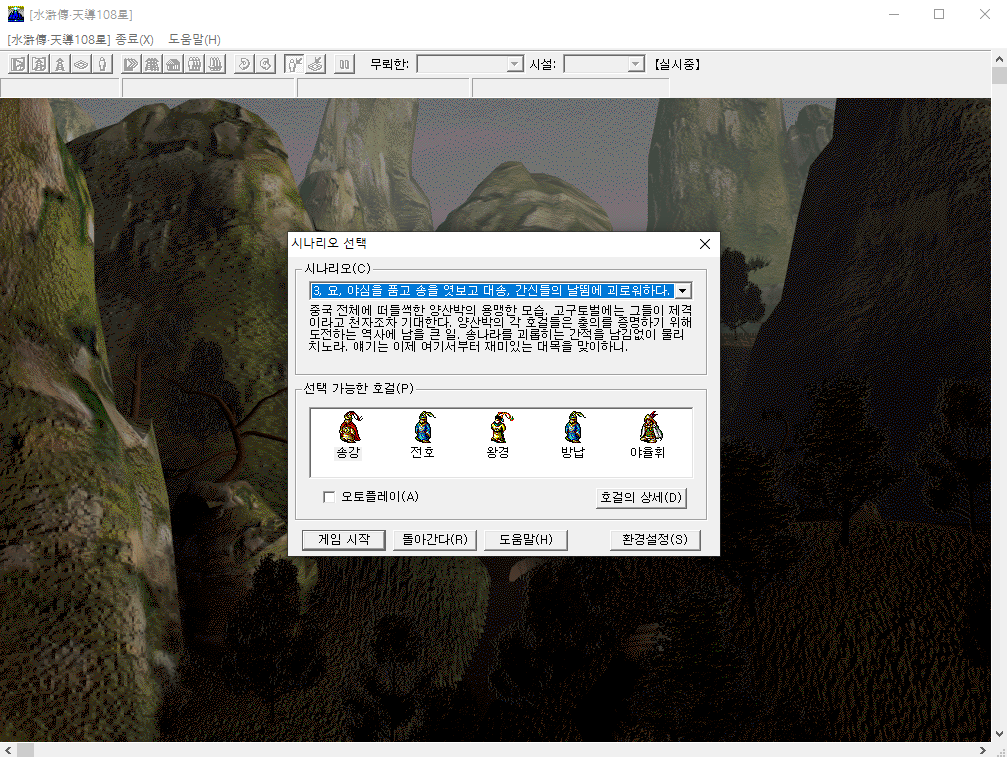Viewport: 1007px width, 757px height.
Task: Click the 게임 시작 button
Action: [x=344, y=540]
